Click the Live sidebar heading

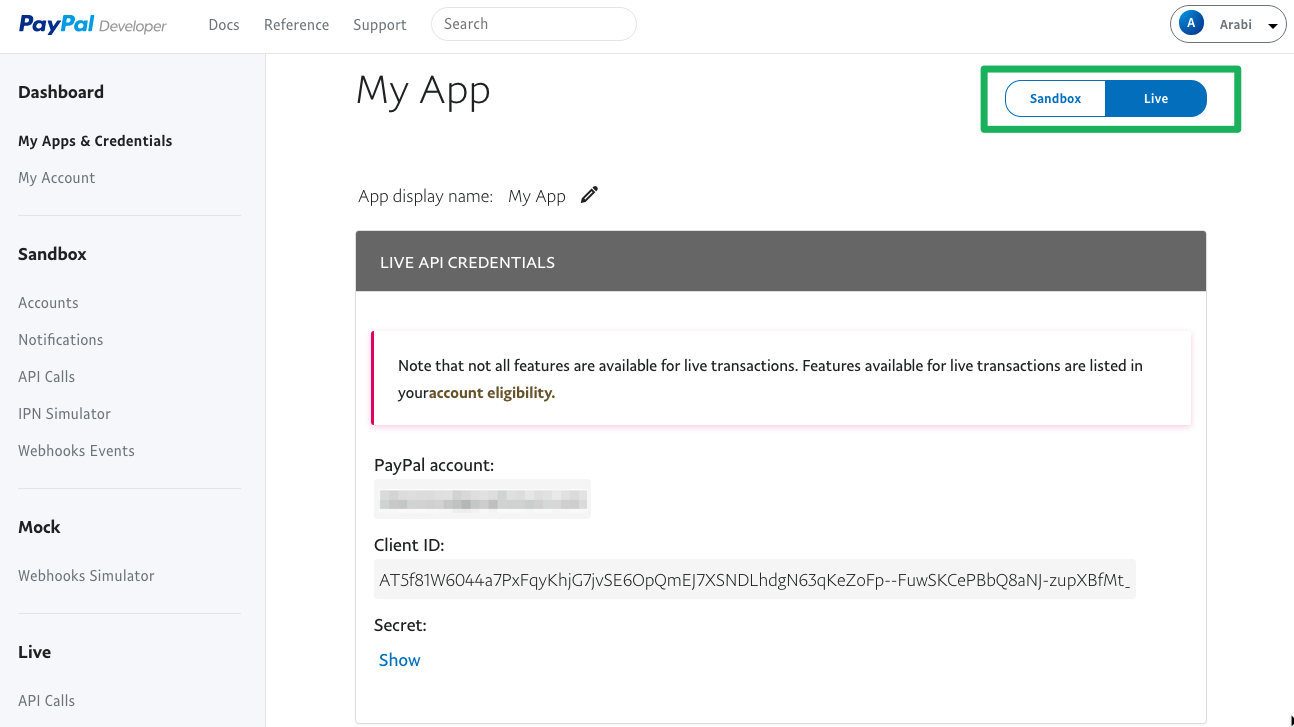point(34,652)
